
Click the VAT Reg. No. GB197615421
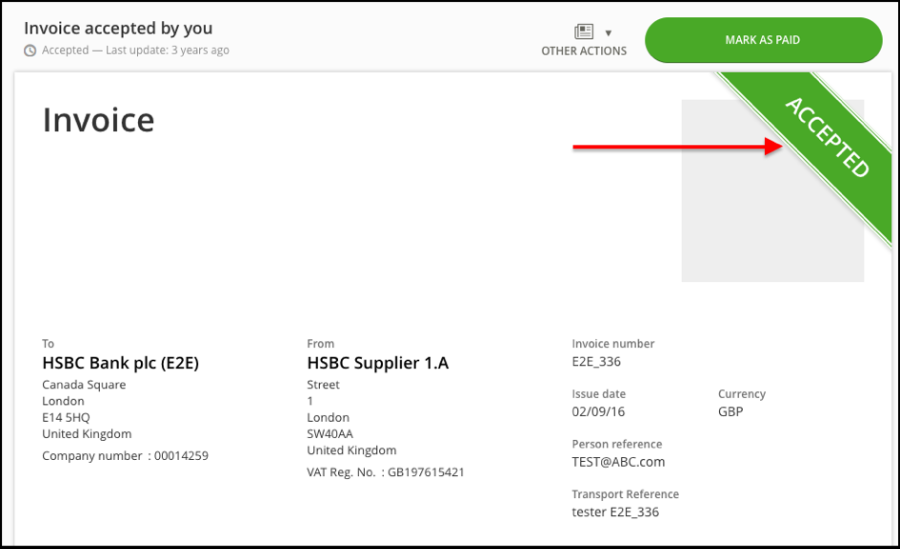point(386,472)
